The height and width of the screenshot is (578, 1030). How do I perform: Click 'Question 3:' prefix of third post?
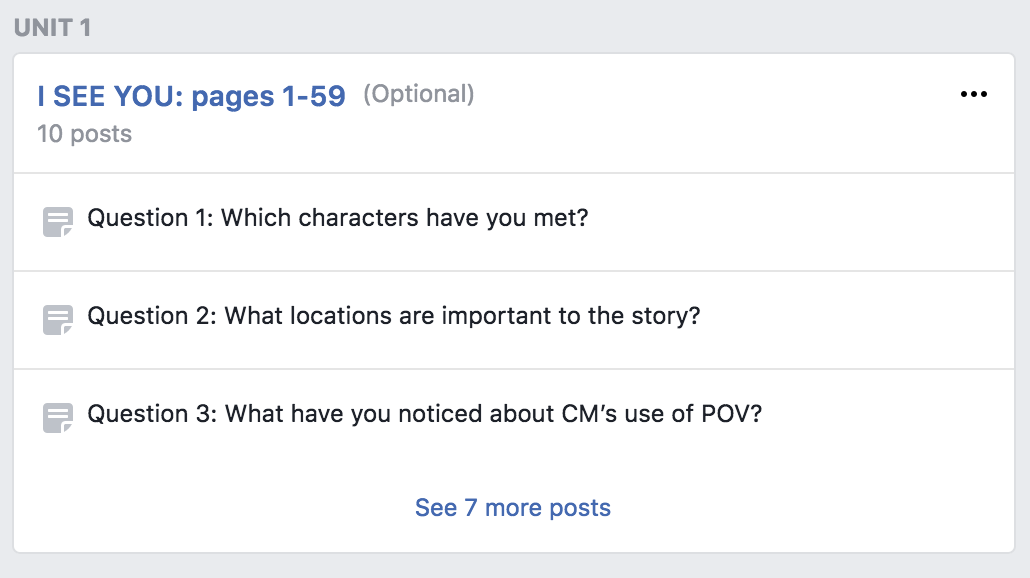152,414
